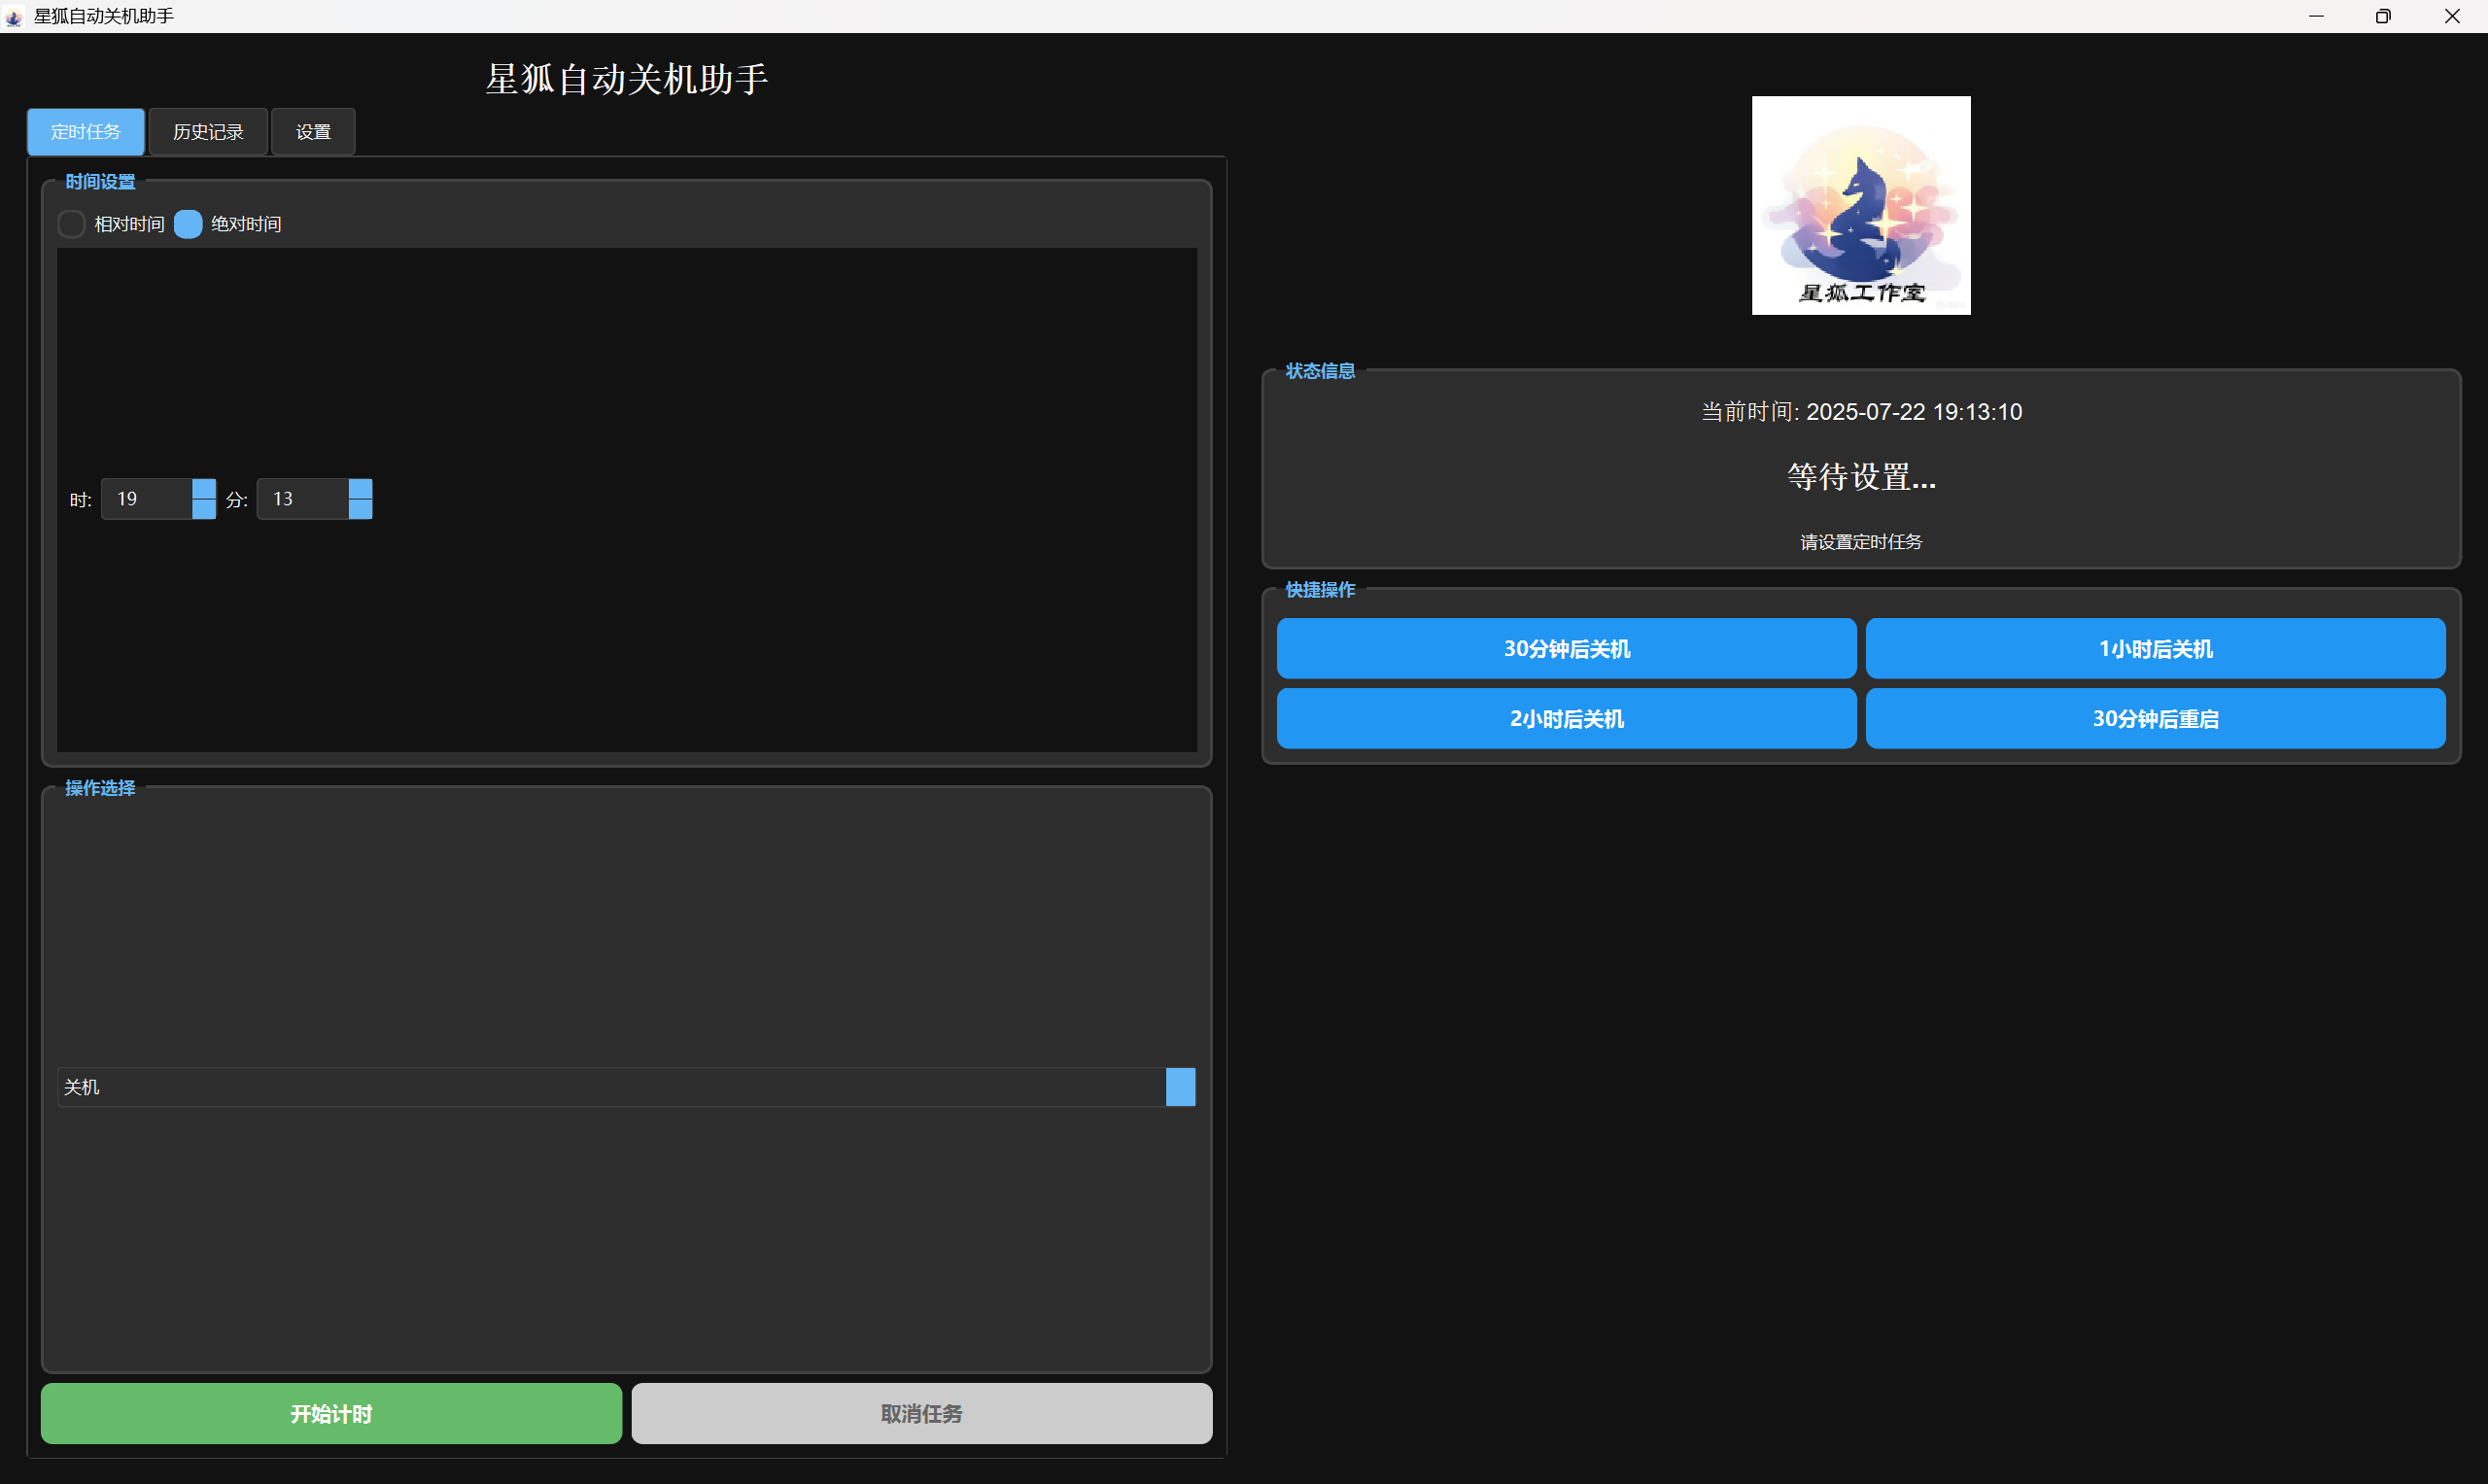Click the app icon in the title bar
This screenshot has height=1484, width=2488.
point(14,16)
